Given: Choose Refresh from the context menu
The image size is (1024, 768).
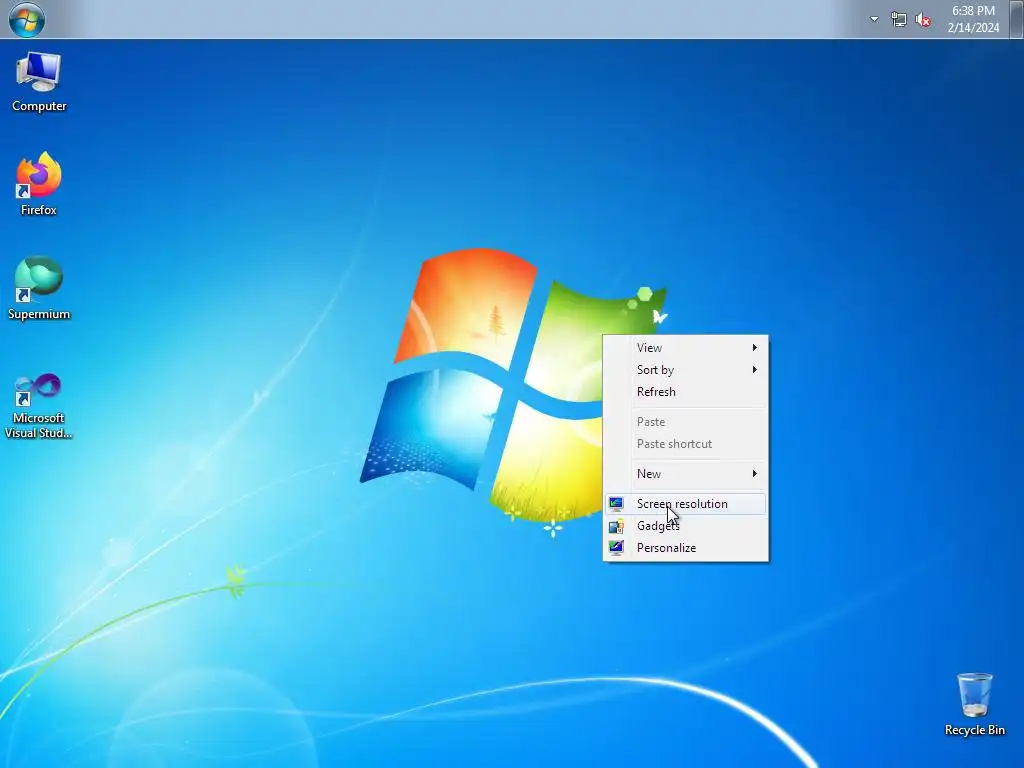Looking at the screenshot, I should [685, 392].
